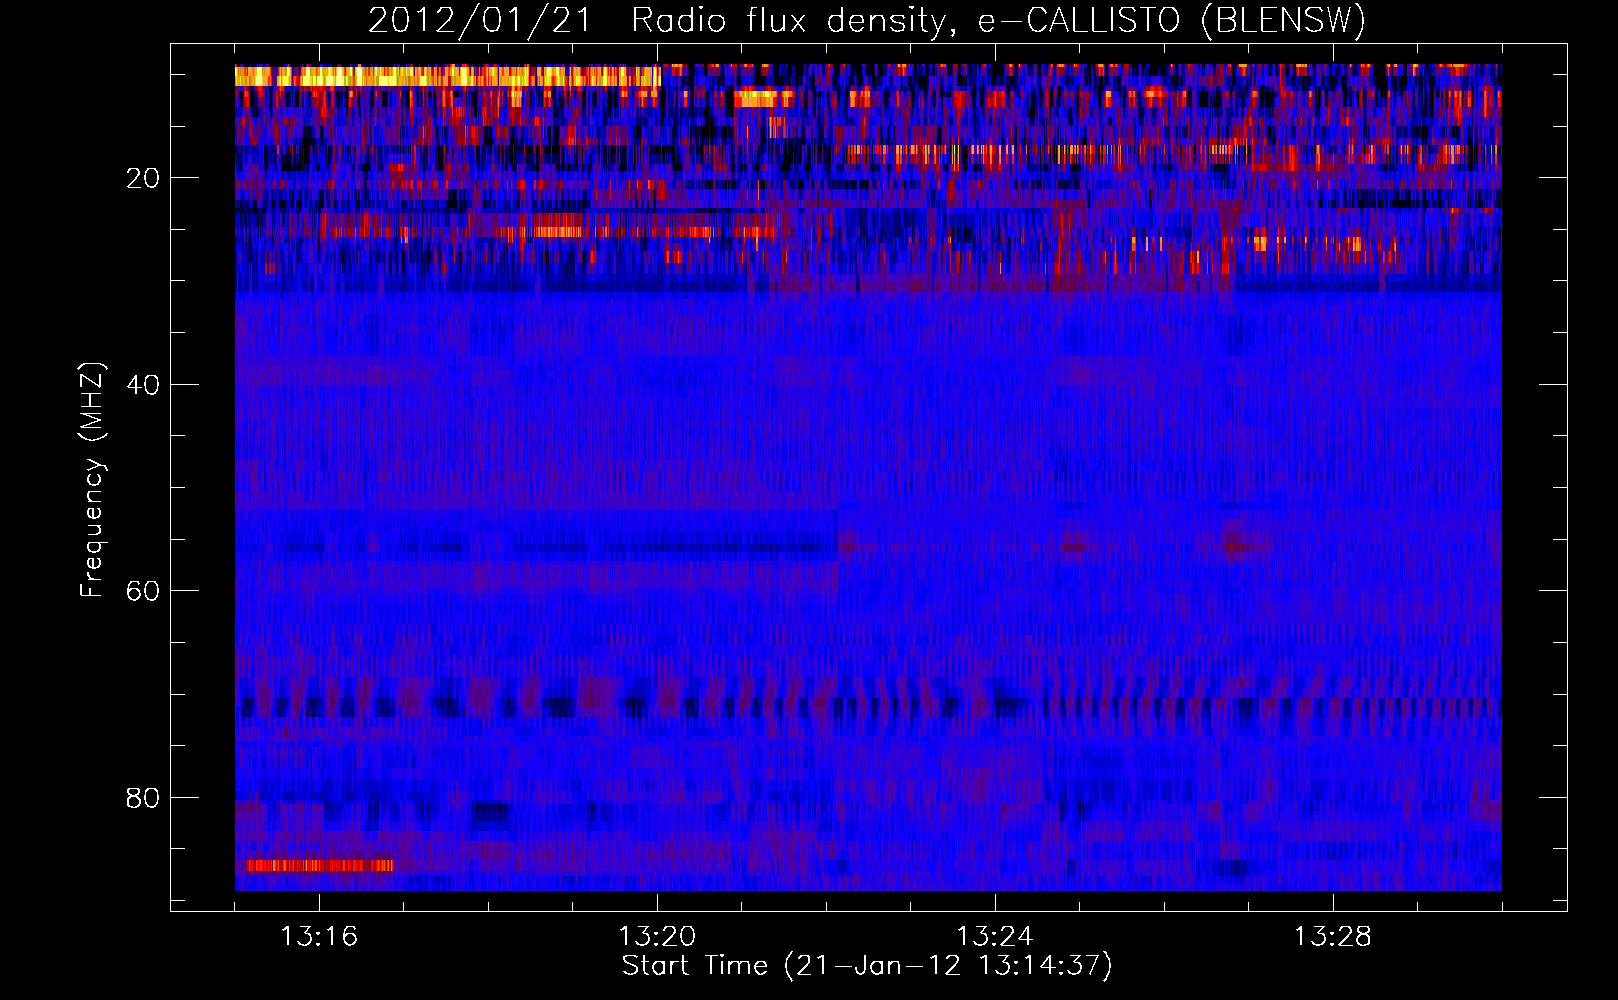Click the 'Frequency (MHZ)' axis label
Screen dimensions: 1618x1000
92,480
